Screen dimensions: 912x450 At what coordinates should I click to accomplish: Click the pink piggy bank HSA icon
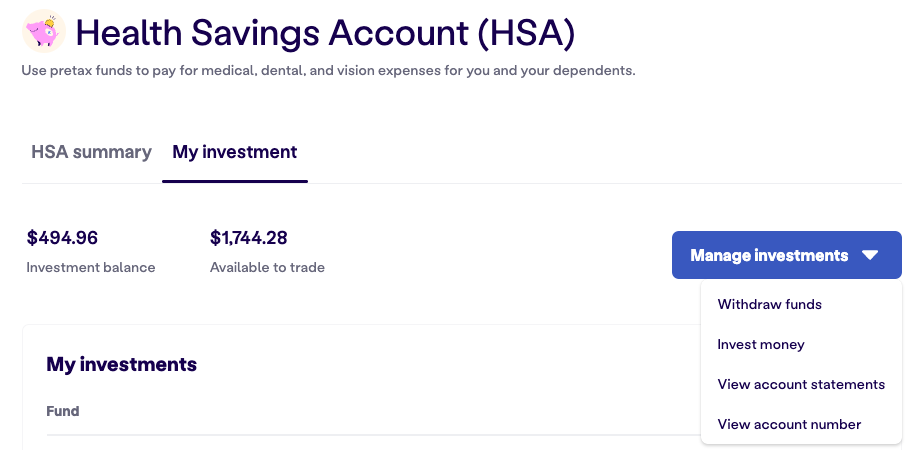point(44,31)
